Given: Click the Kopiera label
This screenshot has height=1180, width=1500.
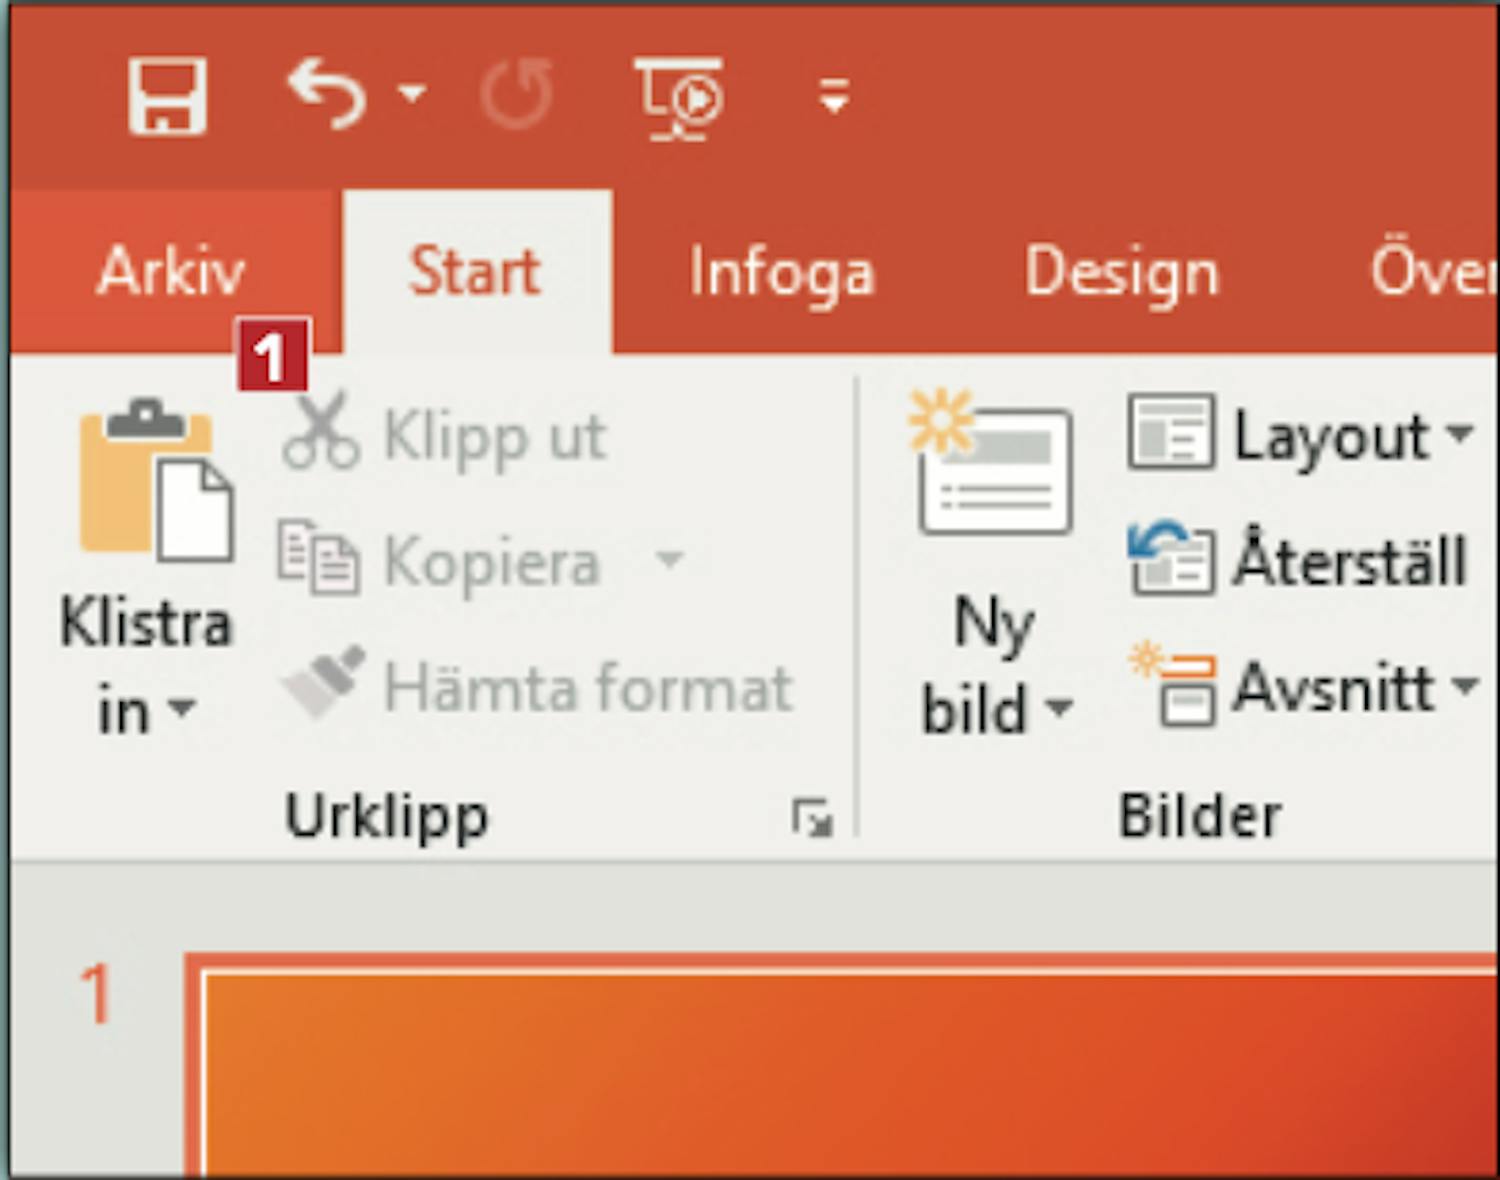Looking at the screenshot, I should (x=492, y=563).
